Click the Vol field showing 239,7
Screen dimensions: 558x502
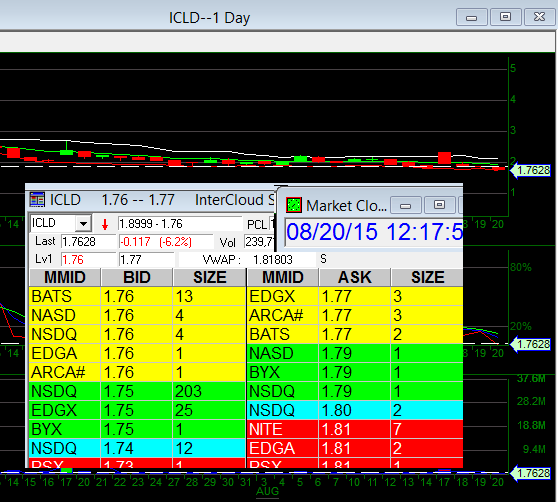click(260, 242)
